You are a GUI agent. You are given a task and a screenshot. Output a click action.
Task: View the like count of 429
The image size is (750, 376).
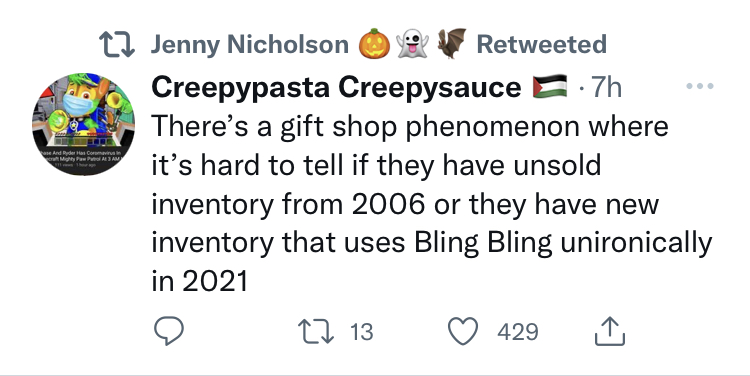(518, 332)
